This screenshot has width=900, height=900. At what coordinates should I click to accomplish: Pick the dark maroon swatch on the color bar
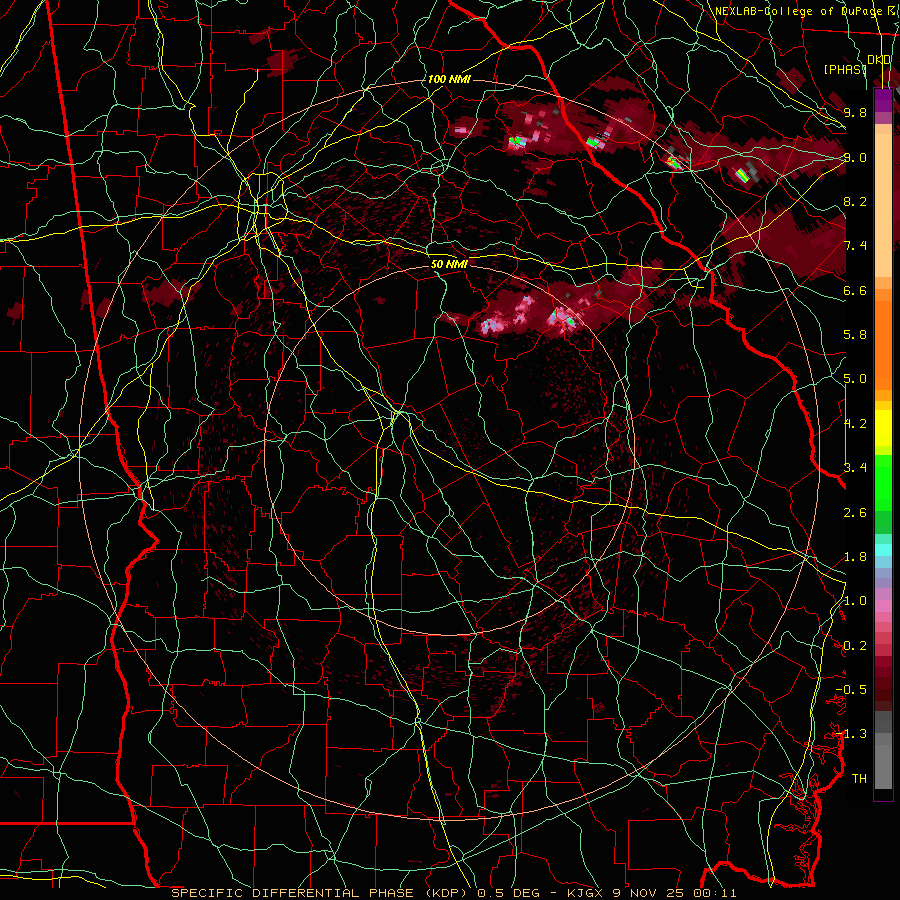tap(883, 683)
